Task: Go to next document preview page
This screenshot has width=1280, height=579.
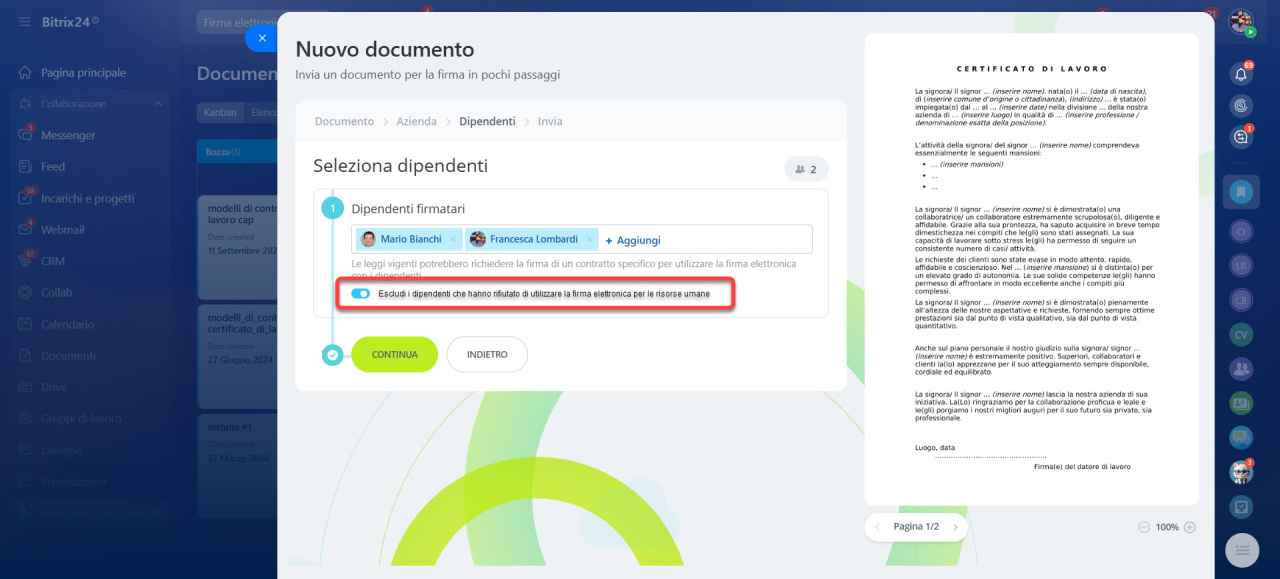Action: click(955, 527)
